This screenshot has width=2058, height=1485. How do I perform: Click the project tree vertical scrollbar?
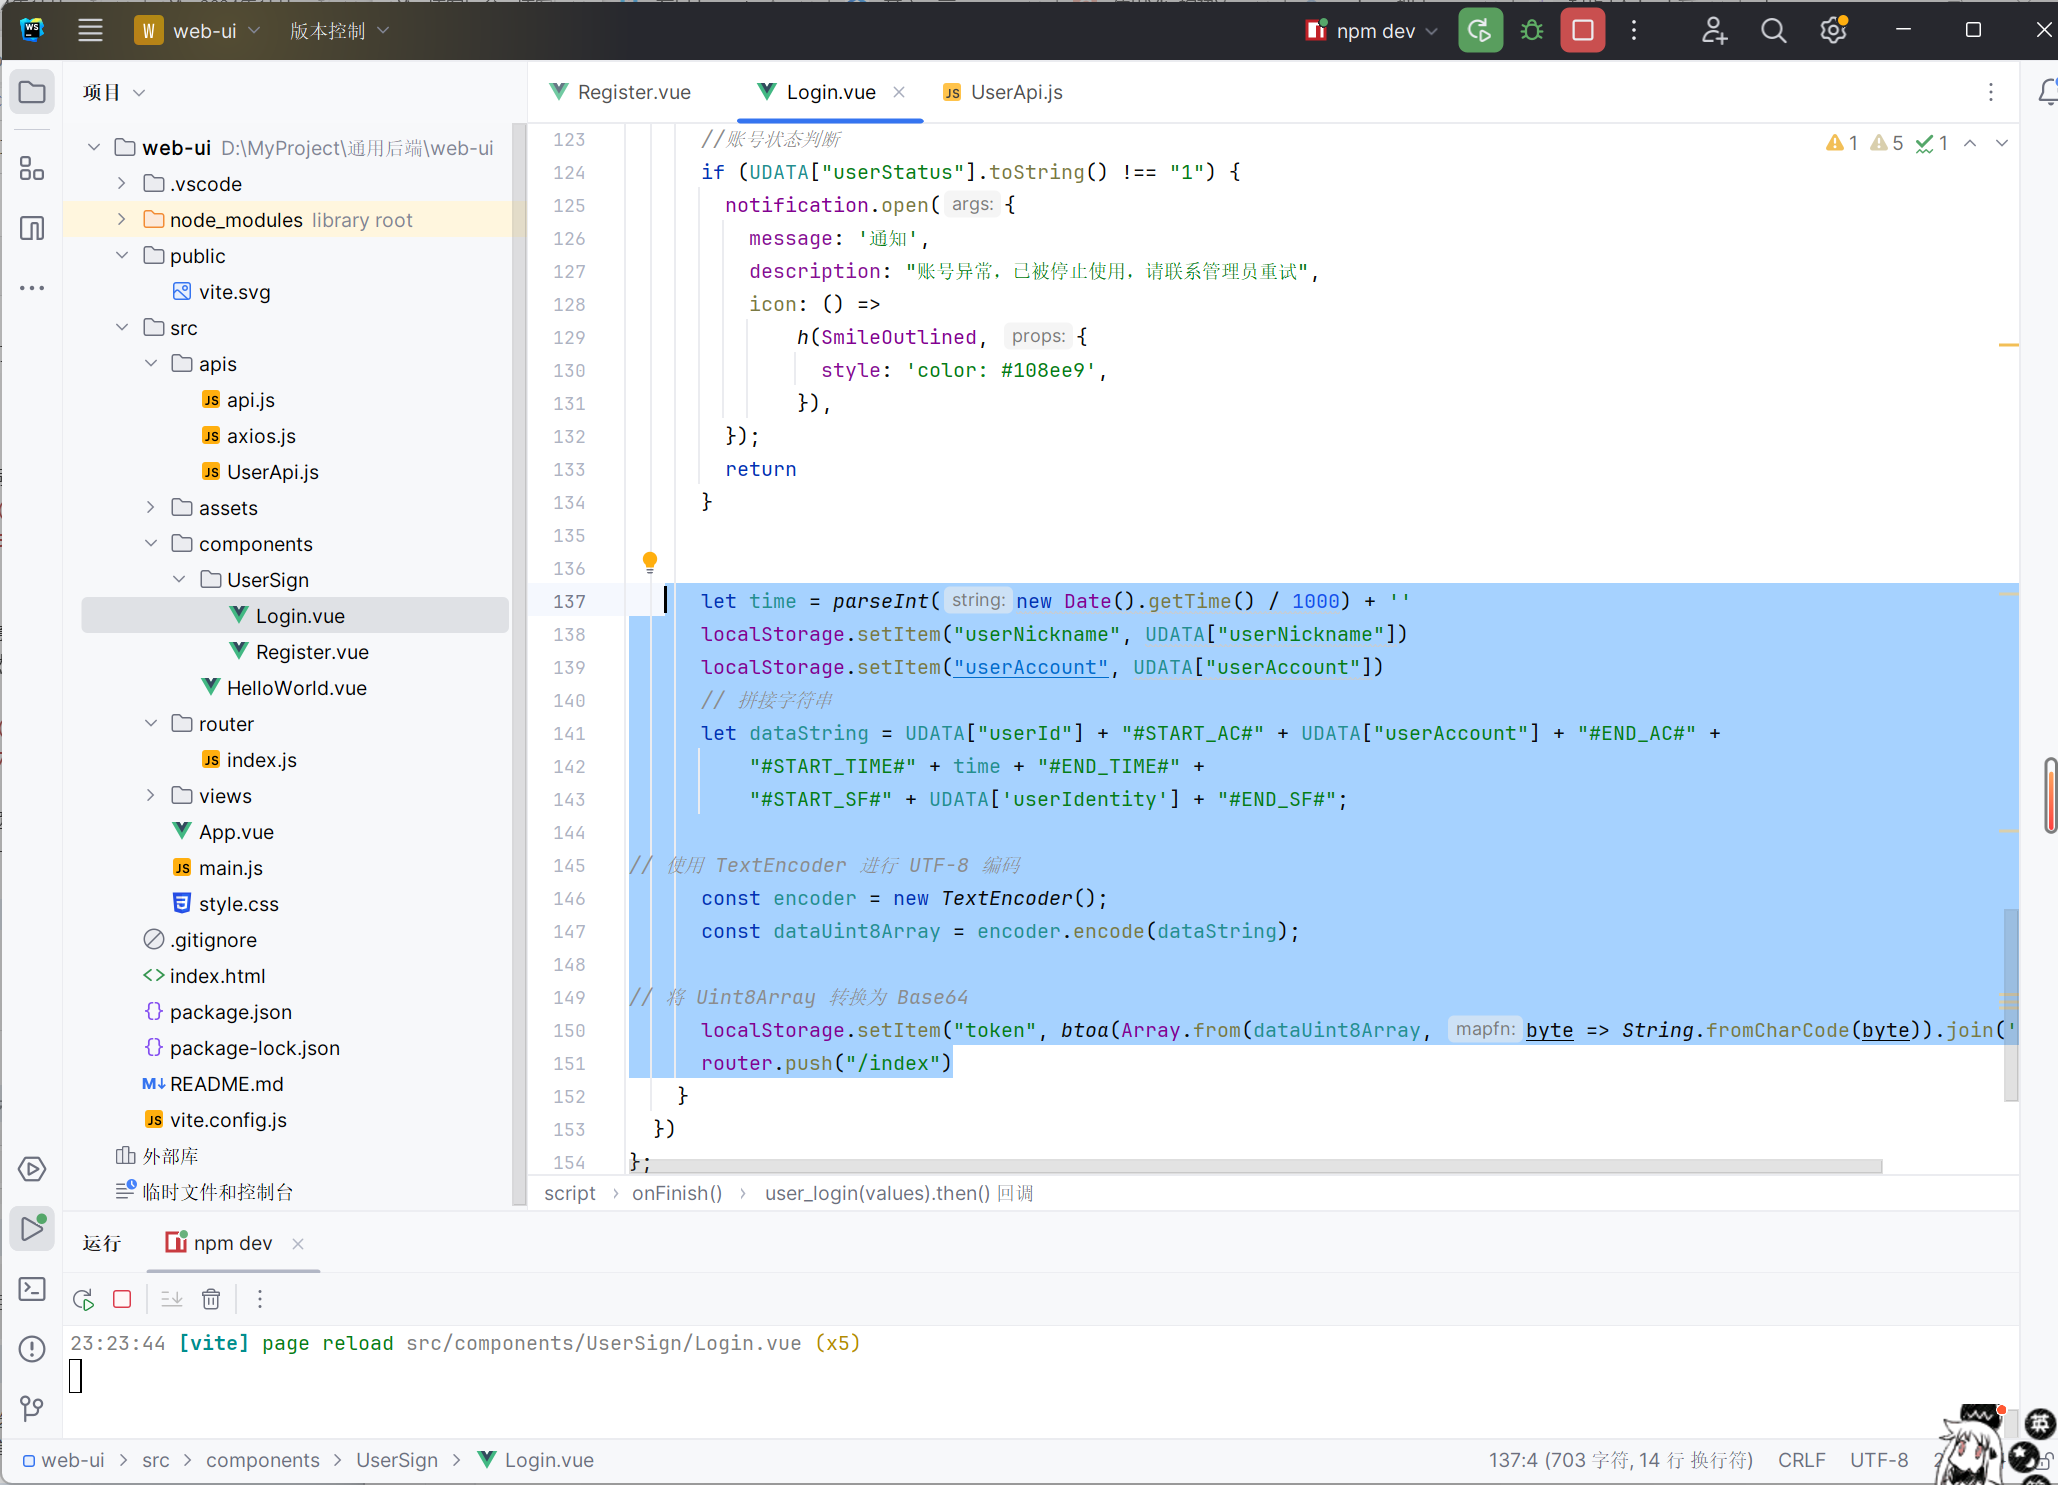(x=519, y=664)
